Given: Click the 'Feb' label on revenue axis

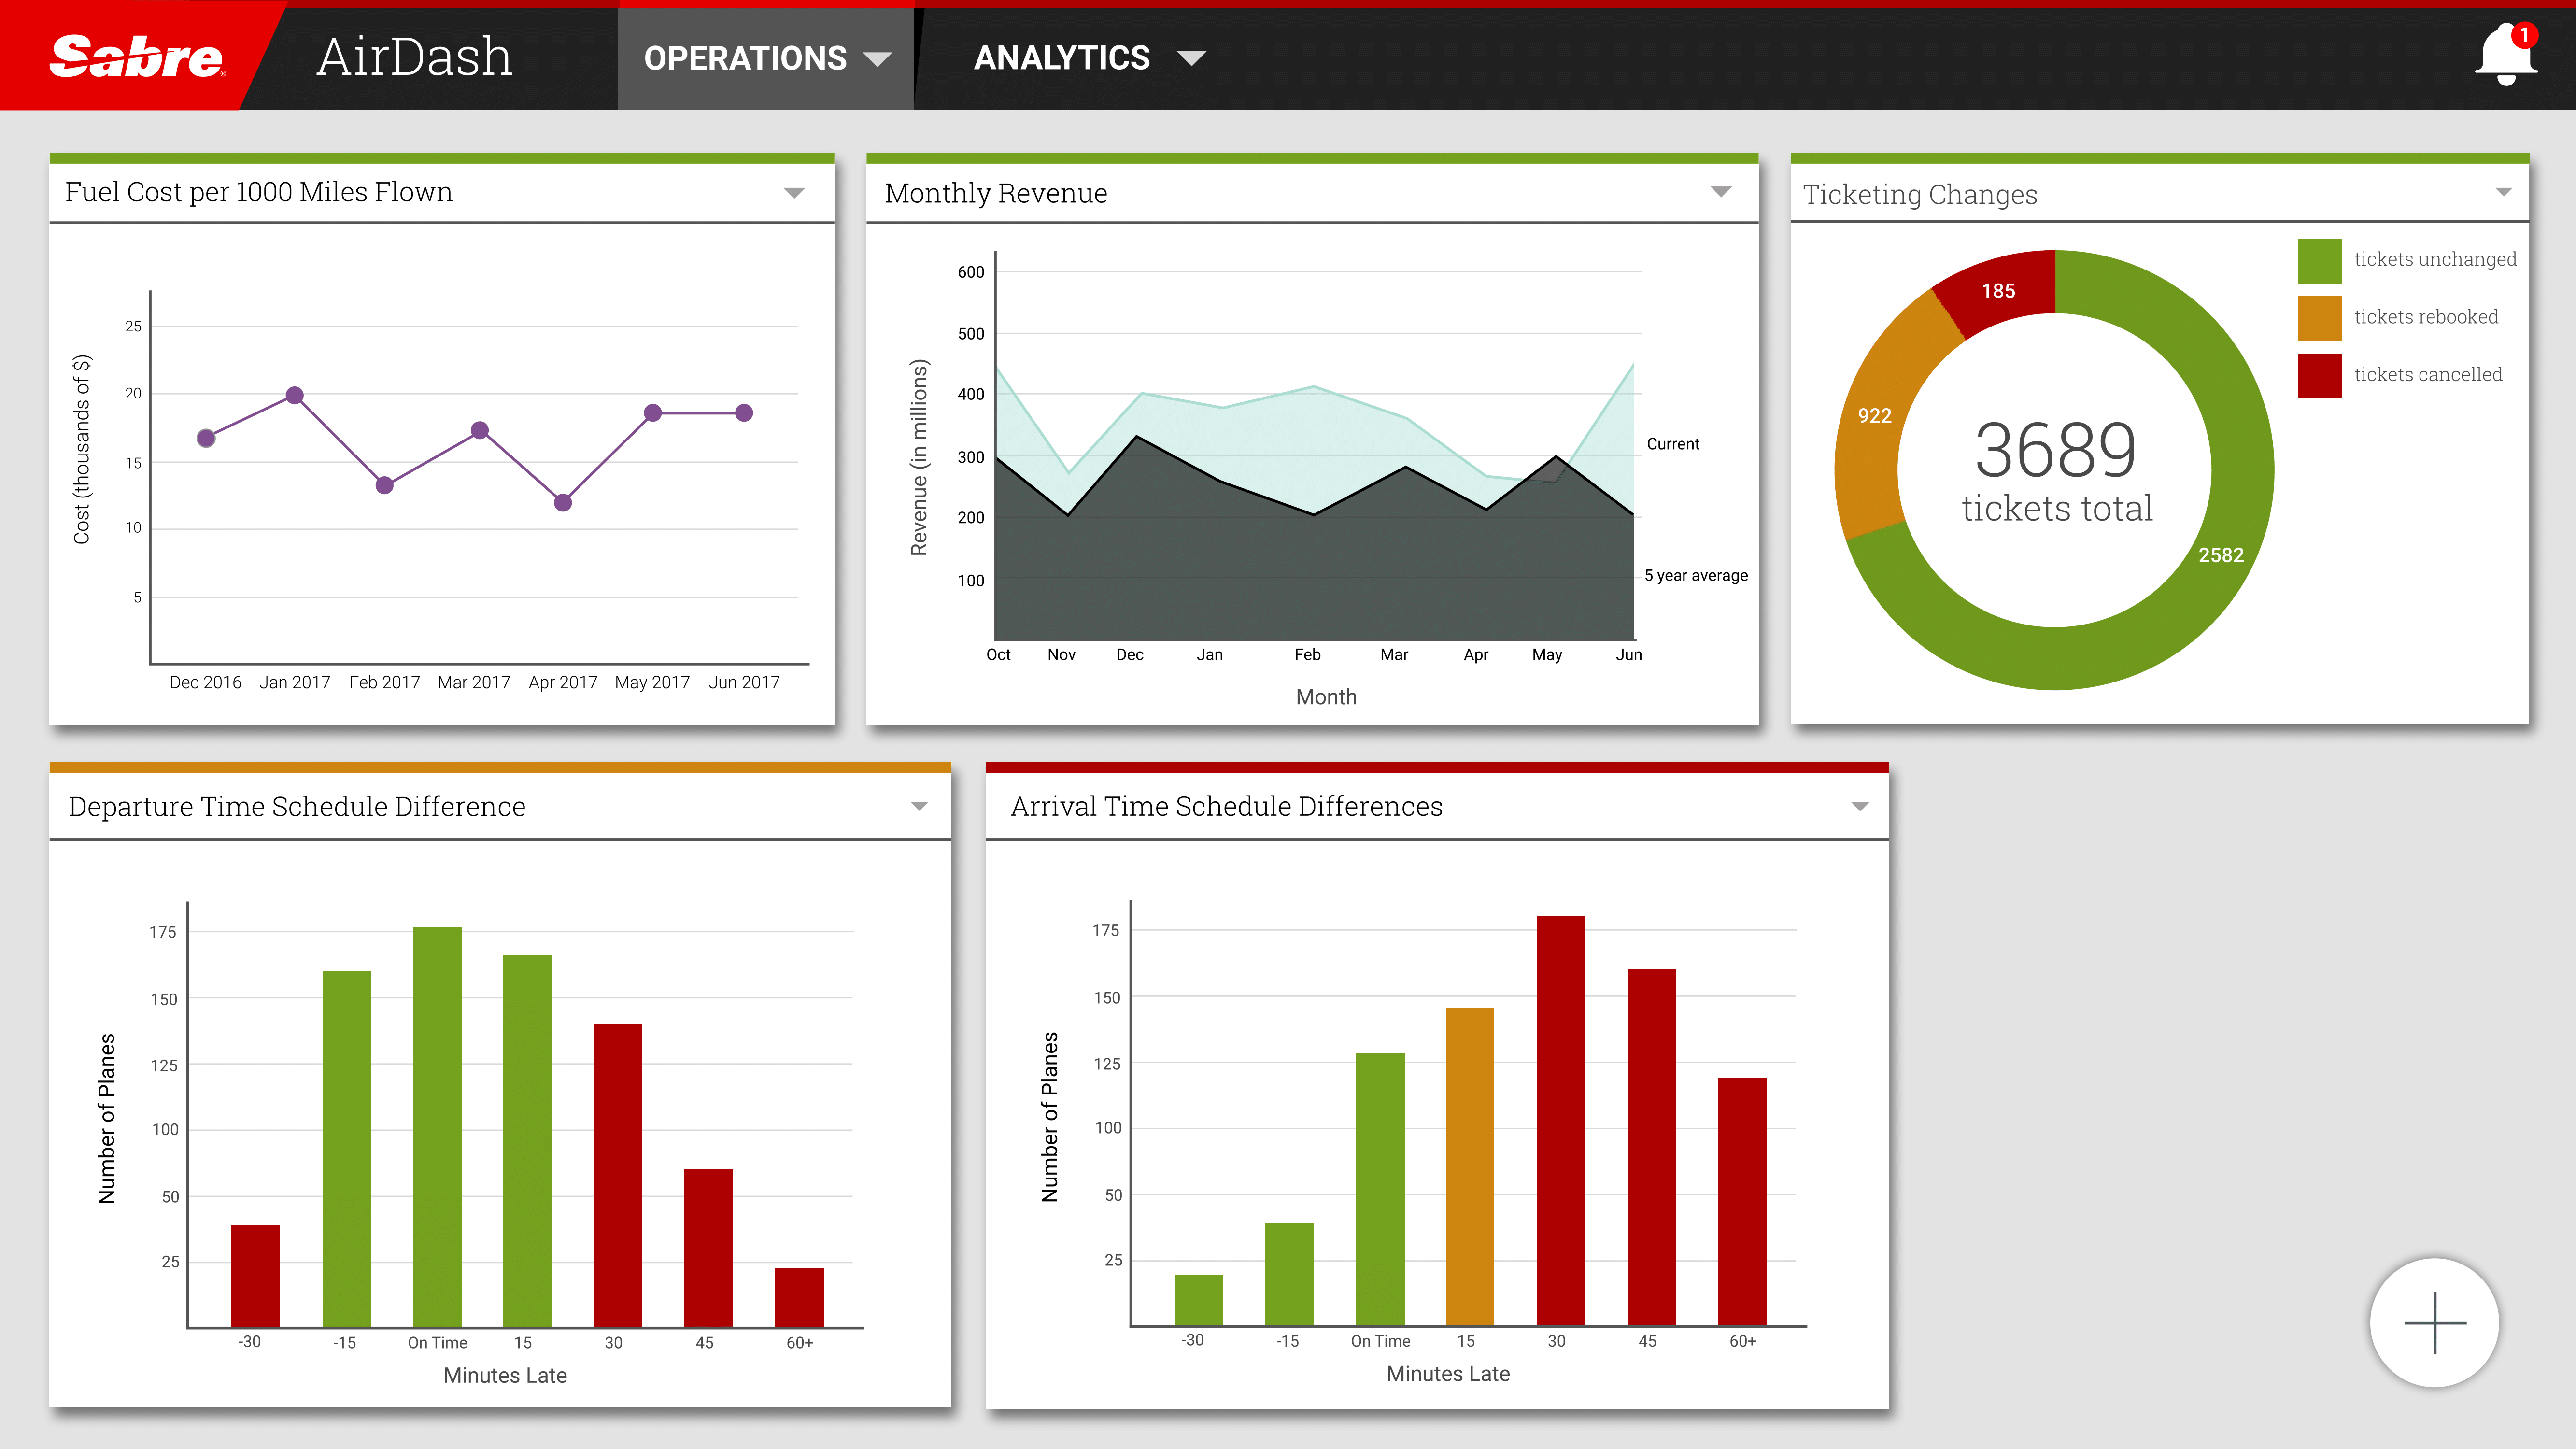Looking at the screenshot, I should pyautogui.click(x=1307, y=655).
